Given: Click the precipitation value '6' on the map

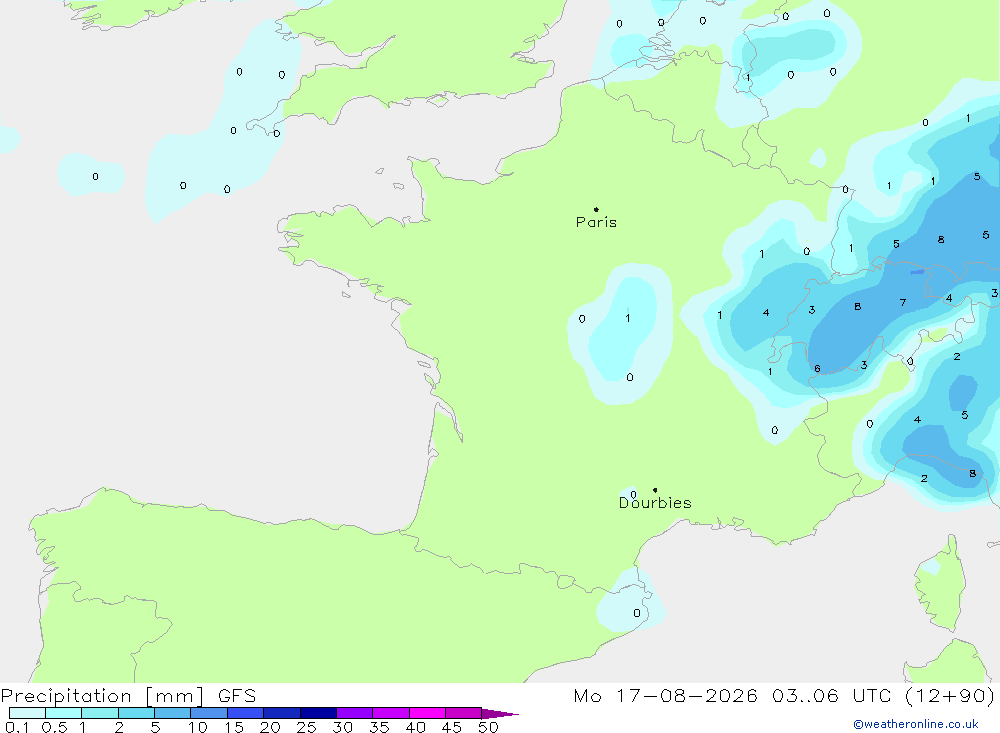Looking at the screenshot, I should point(818,369).
